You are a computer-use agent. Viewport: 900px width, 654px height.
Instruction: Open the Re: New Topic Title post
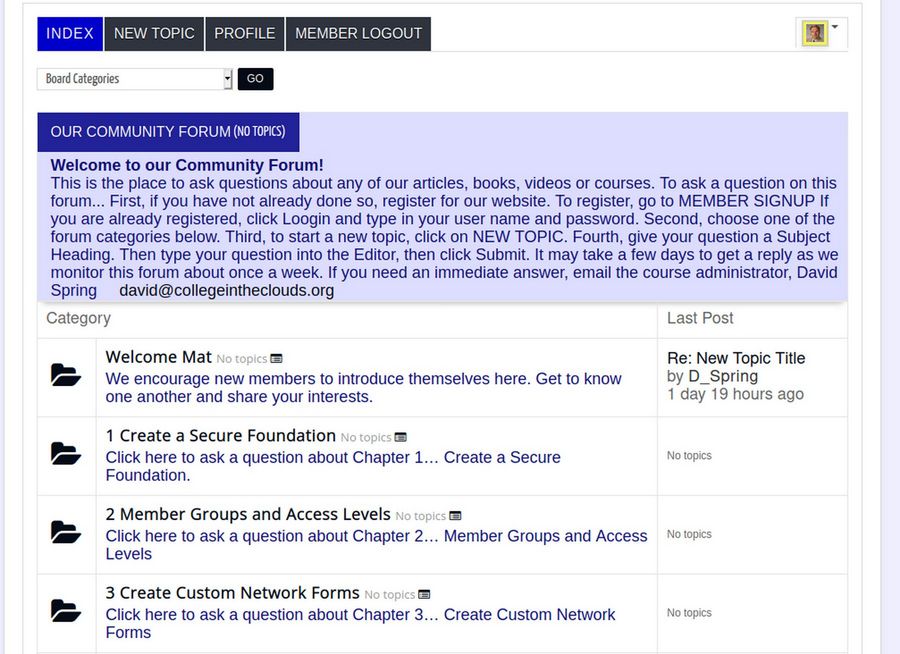(x=736, y=358)
